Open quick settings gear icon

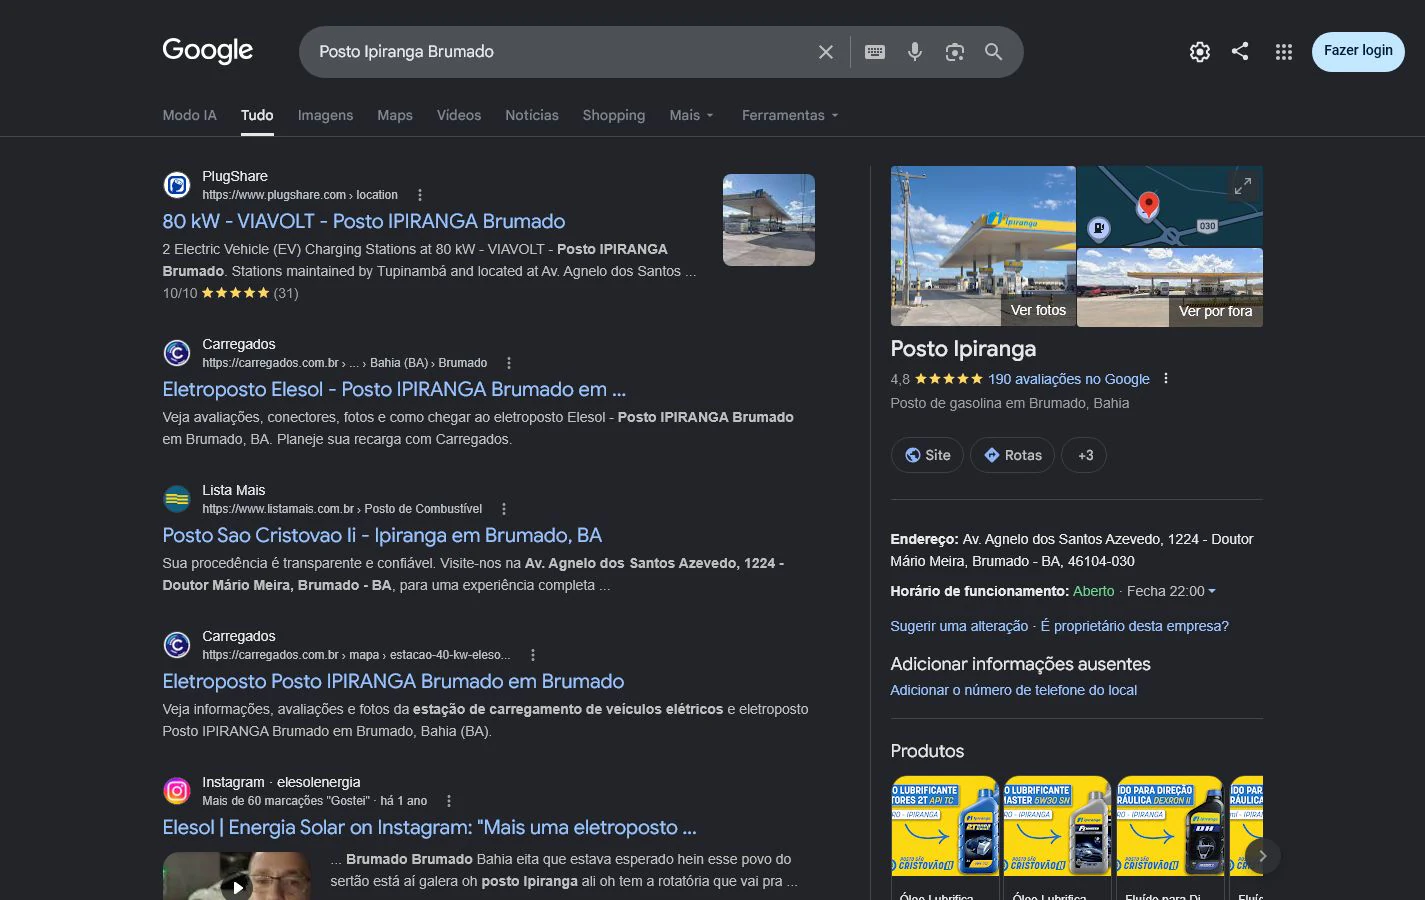[1200, 52]
